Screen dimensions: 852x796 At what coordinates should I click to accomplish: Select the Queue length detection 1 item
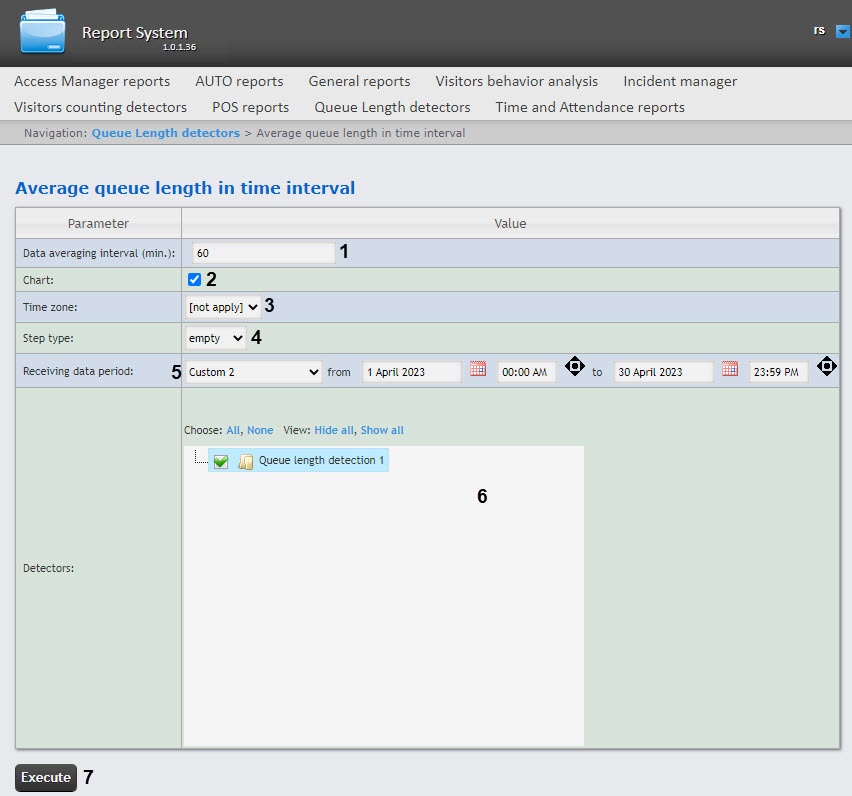click(x=321, y=460)
